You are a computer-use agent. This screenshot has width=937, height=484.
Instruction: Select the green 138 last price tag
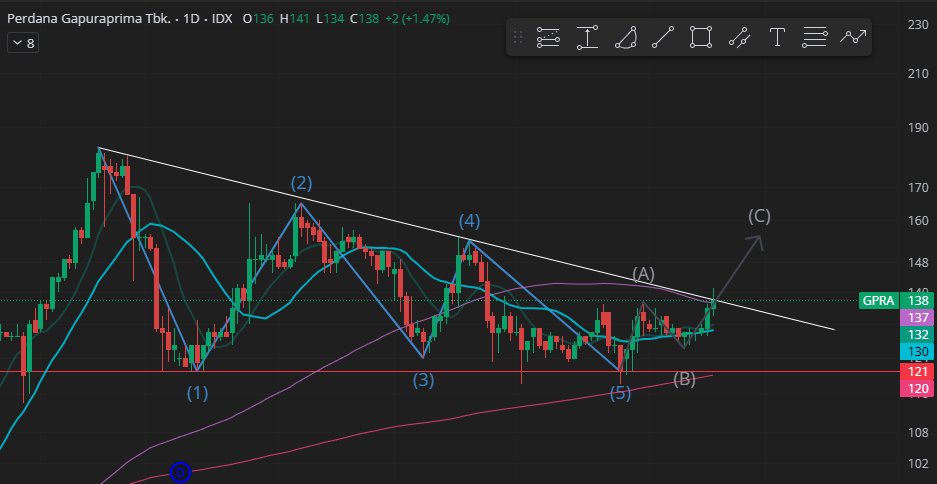[x=918, y=301]
